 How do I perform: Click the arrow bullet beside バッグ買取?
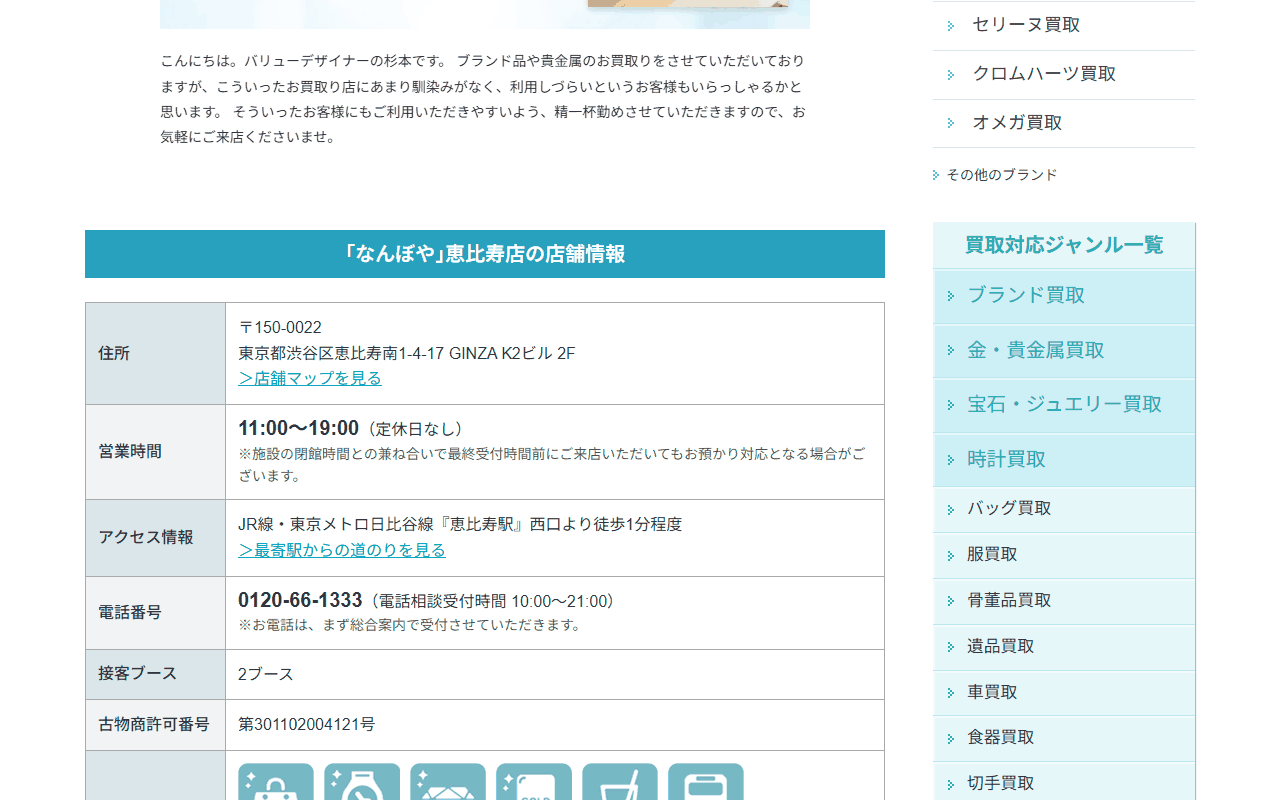tap(951, 510)
